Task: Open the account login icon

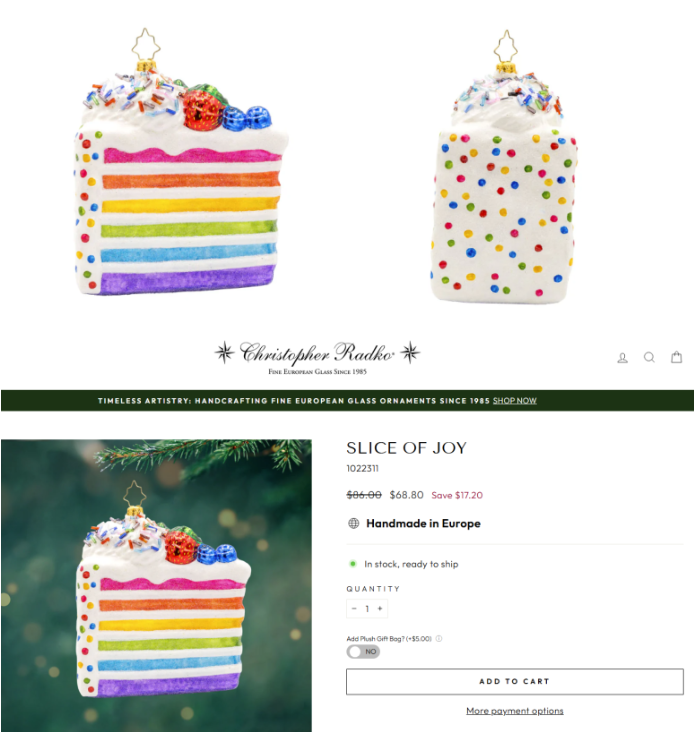Action: tap(622, 358)
